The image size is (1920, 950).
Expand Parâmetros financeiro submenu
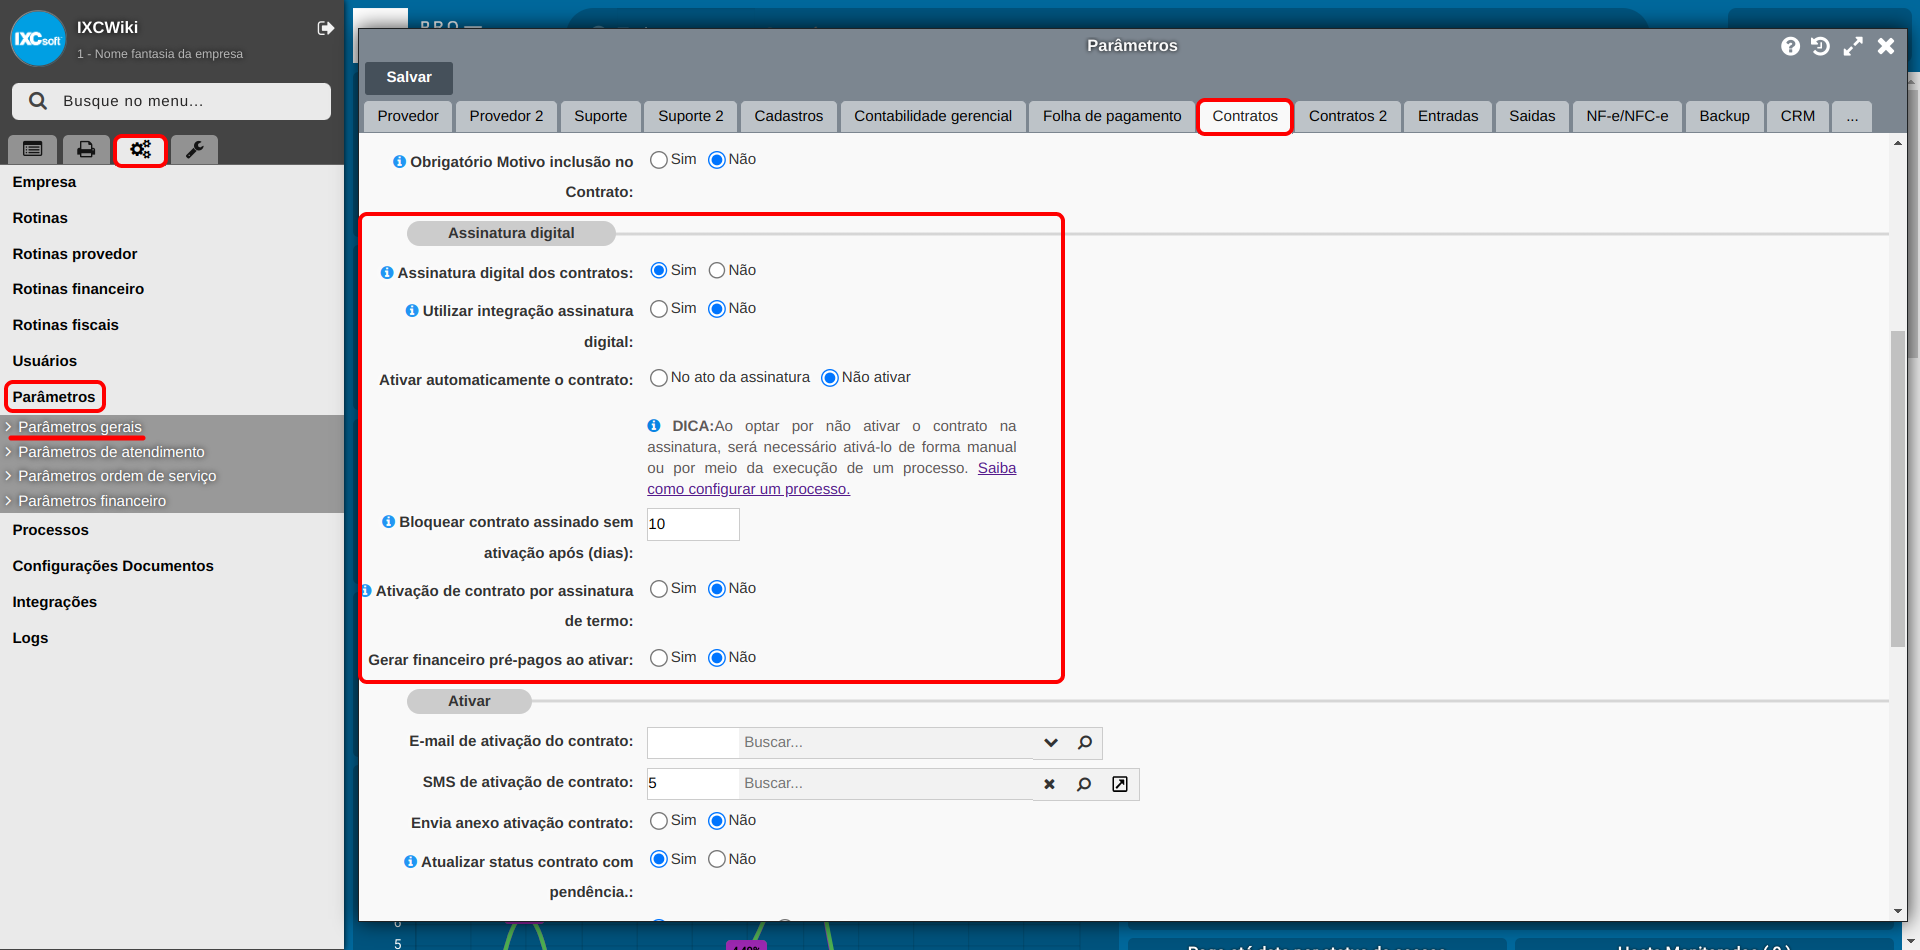[x=92, y=501]
